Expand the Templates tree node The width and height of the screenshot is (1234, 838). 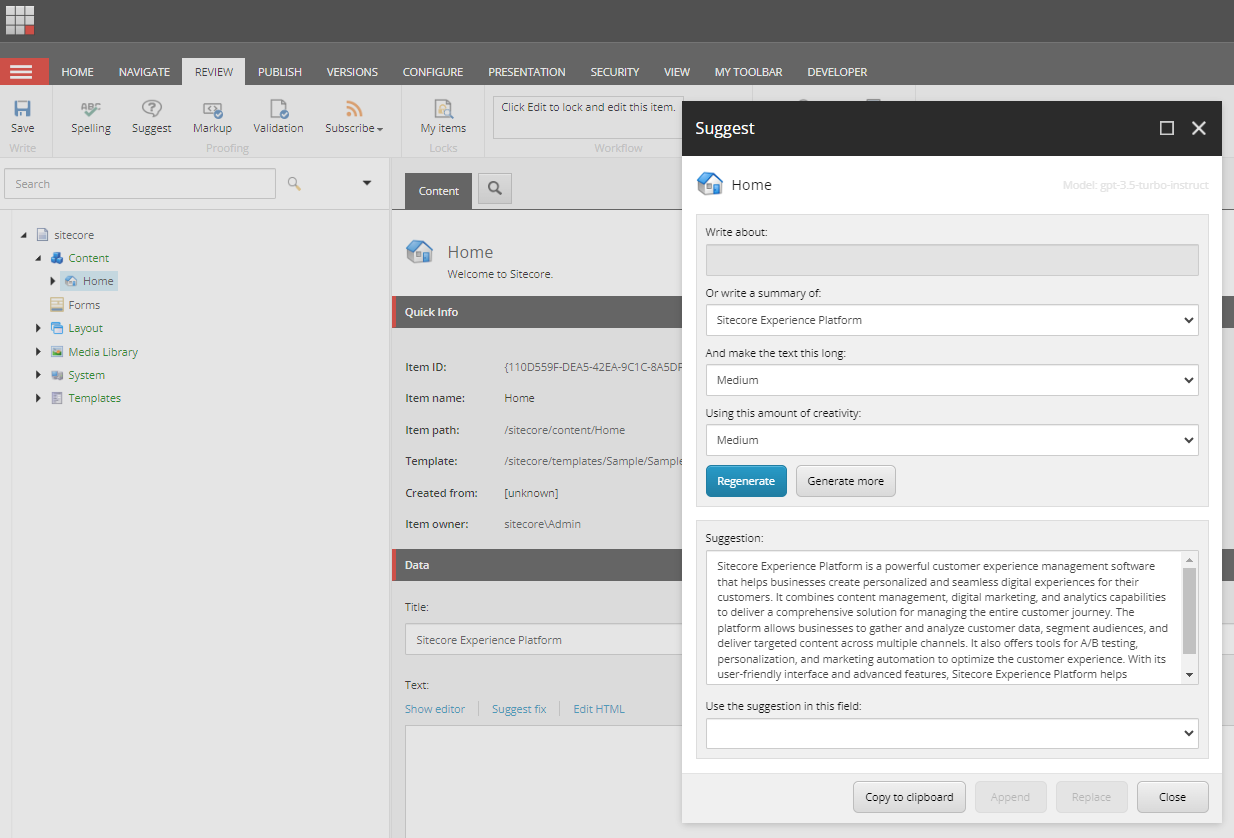[39, 398]
